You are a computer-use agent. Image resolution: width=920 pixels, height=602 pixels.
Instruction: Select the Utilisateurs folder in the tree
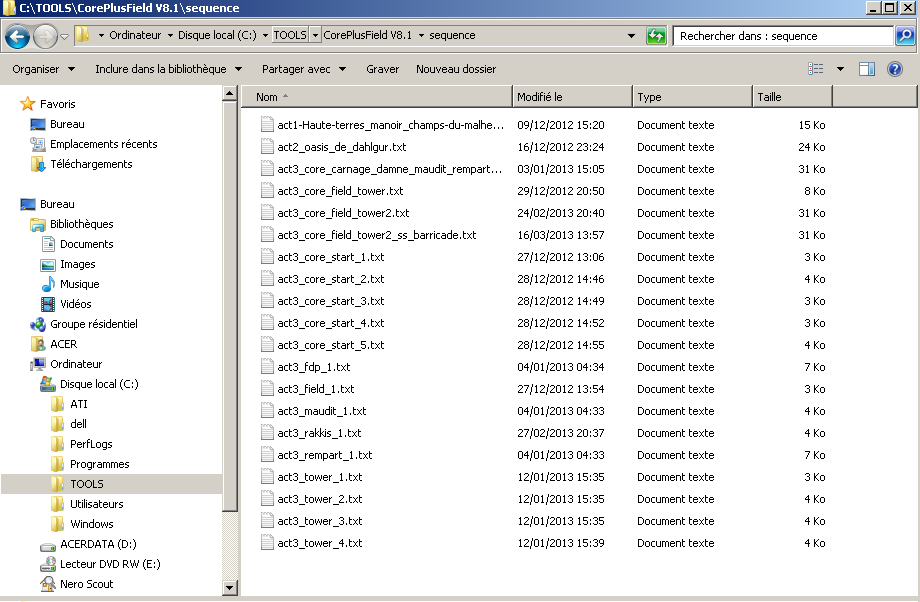(x=97, y=504)
